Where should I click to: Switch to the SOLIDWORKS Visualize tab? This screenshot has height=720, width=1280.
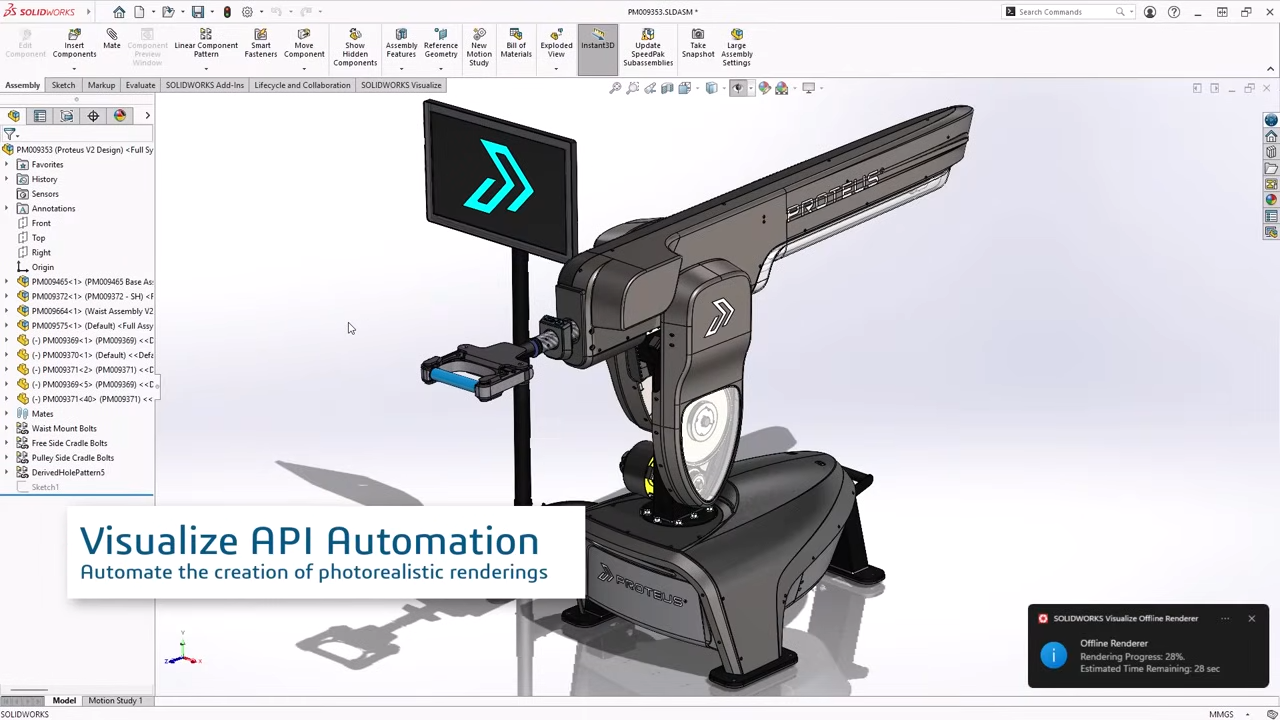pos(401,85)
